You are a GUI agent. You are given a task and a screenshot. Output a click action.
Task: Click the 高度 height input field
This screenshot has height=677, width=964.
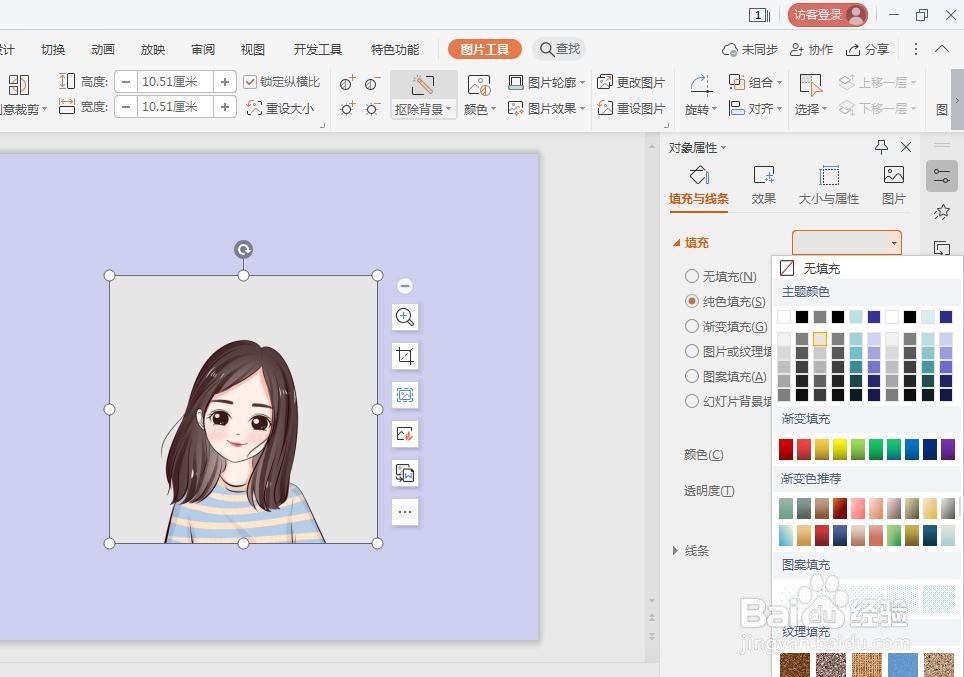click(x=170, y=81)
